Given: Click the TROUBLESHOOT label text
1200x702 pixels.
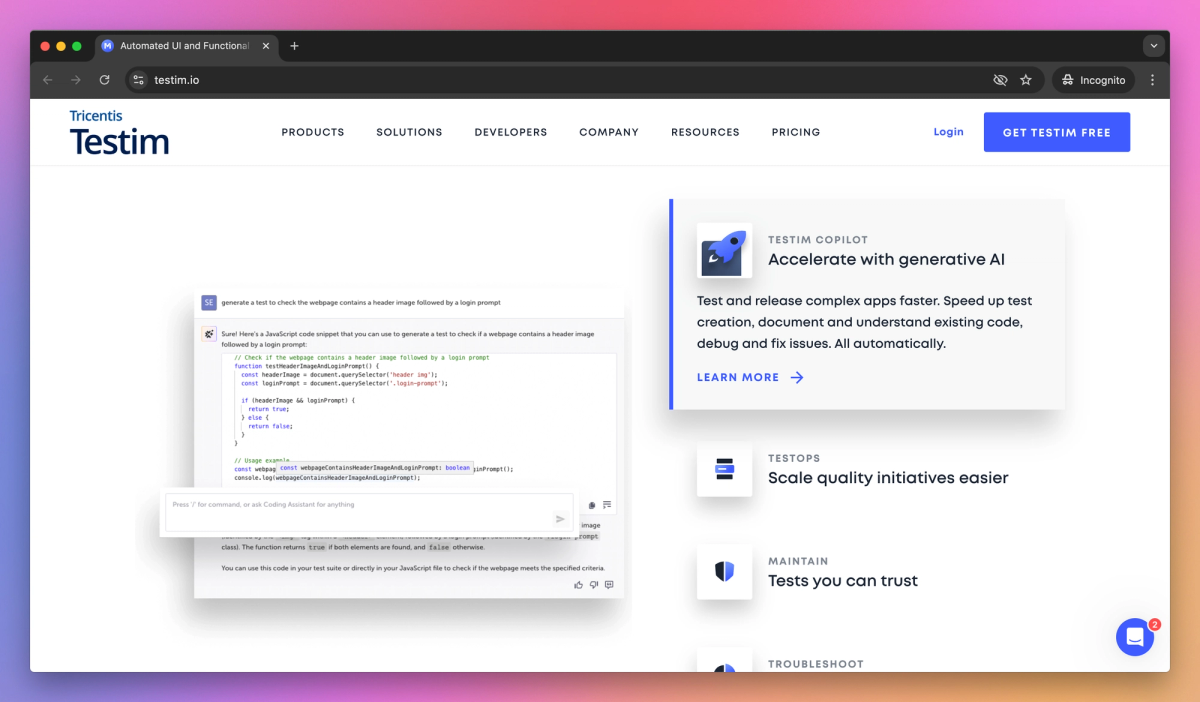Looking at the screenshot, I should pyautogui.click(x=816, y=664).
